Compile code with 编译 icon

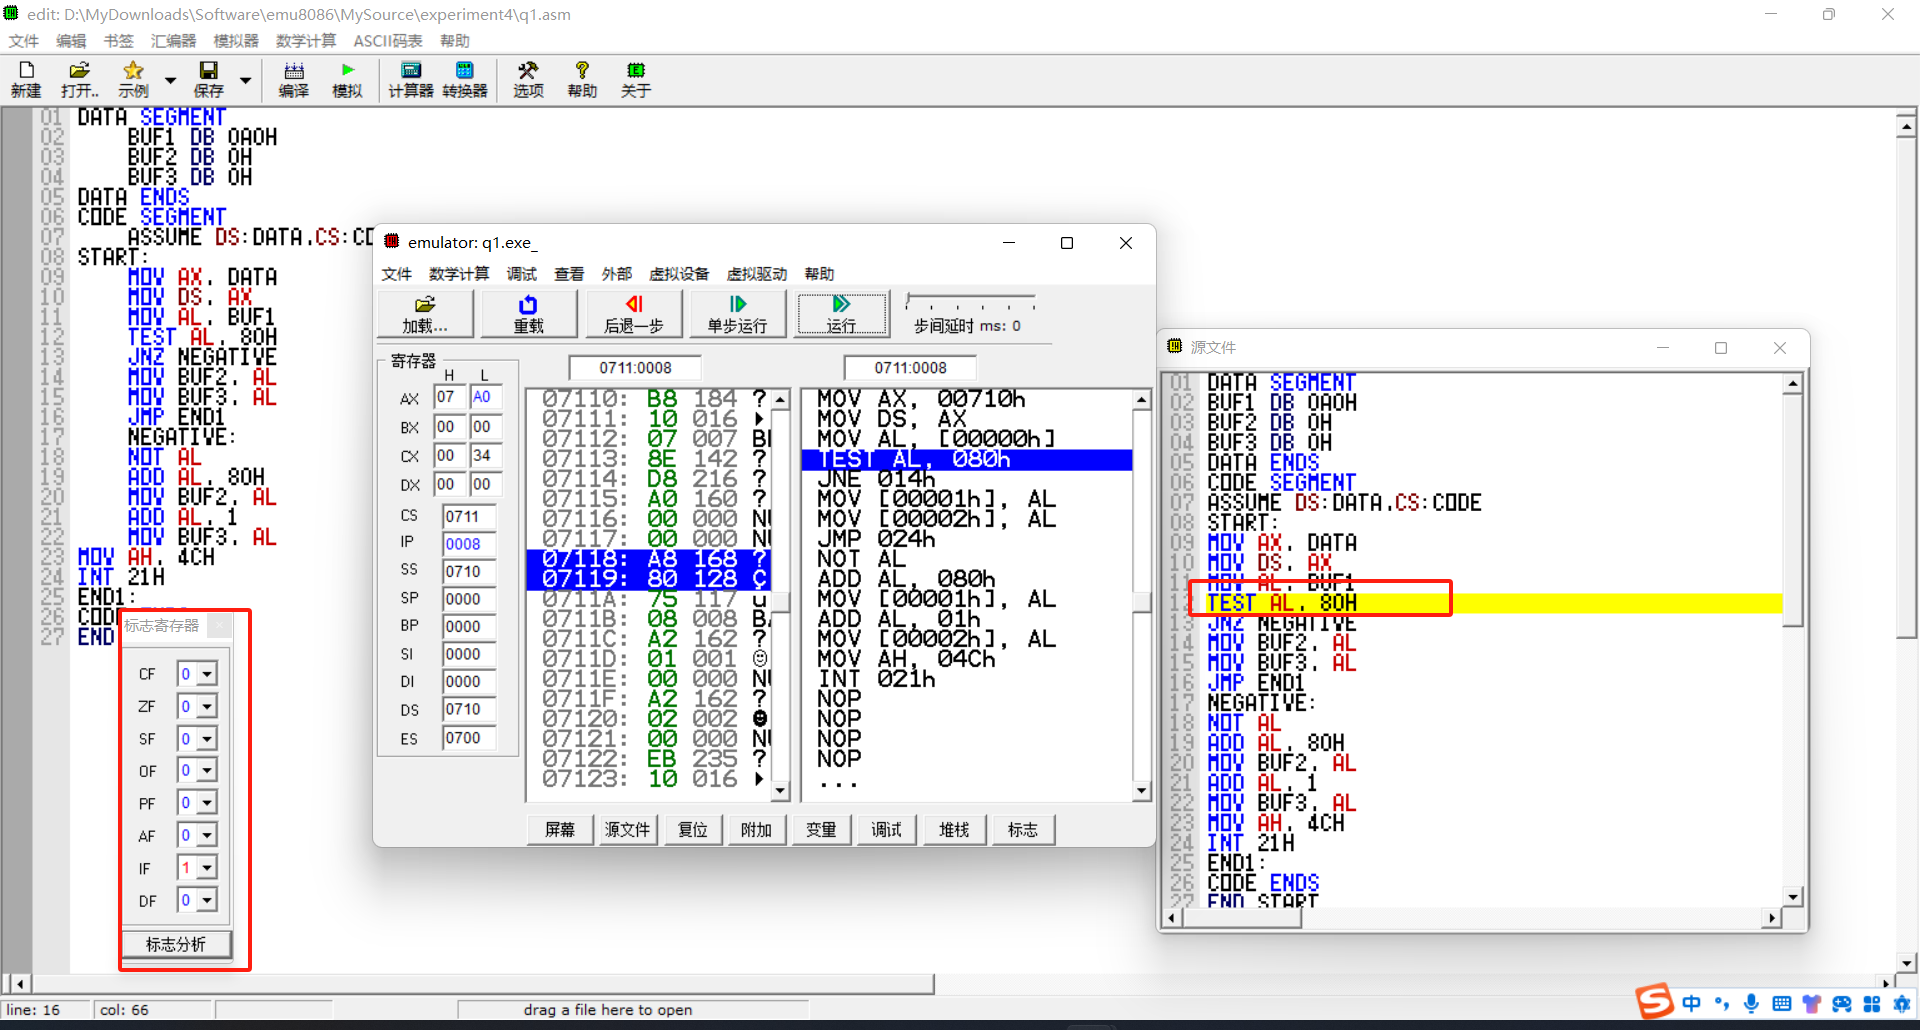point(293,79)
